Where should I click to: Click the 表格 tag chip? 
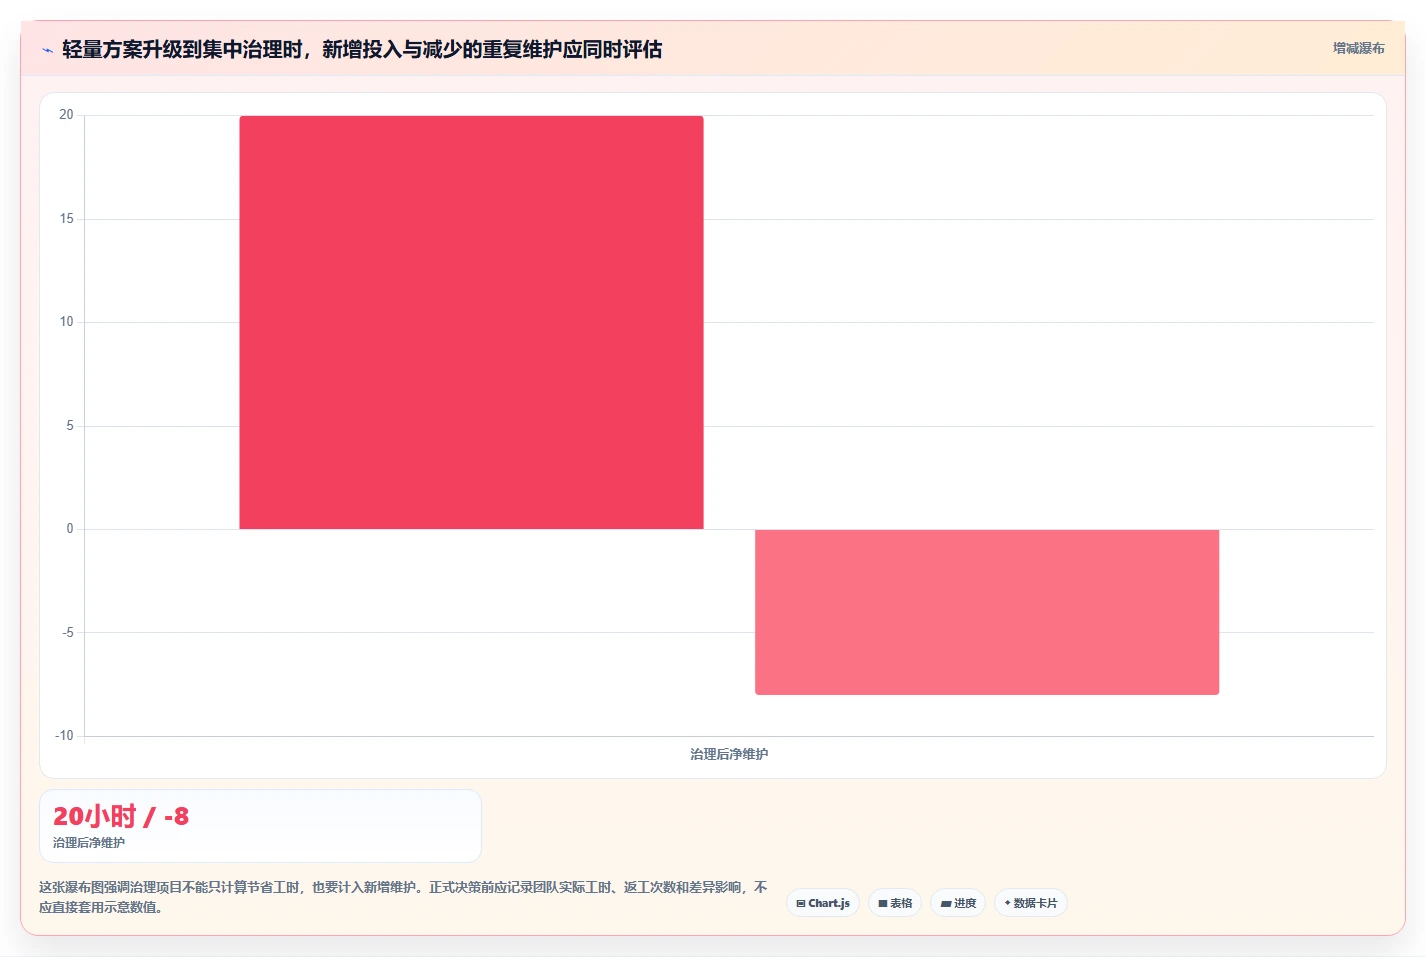click(895, 903)
